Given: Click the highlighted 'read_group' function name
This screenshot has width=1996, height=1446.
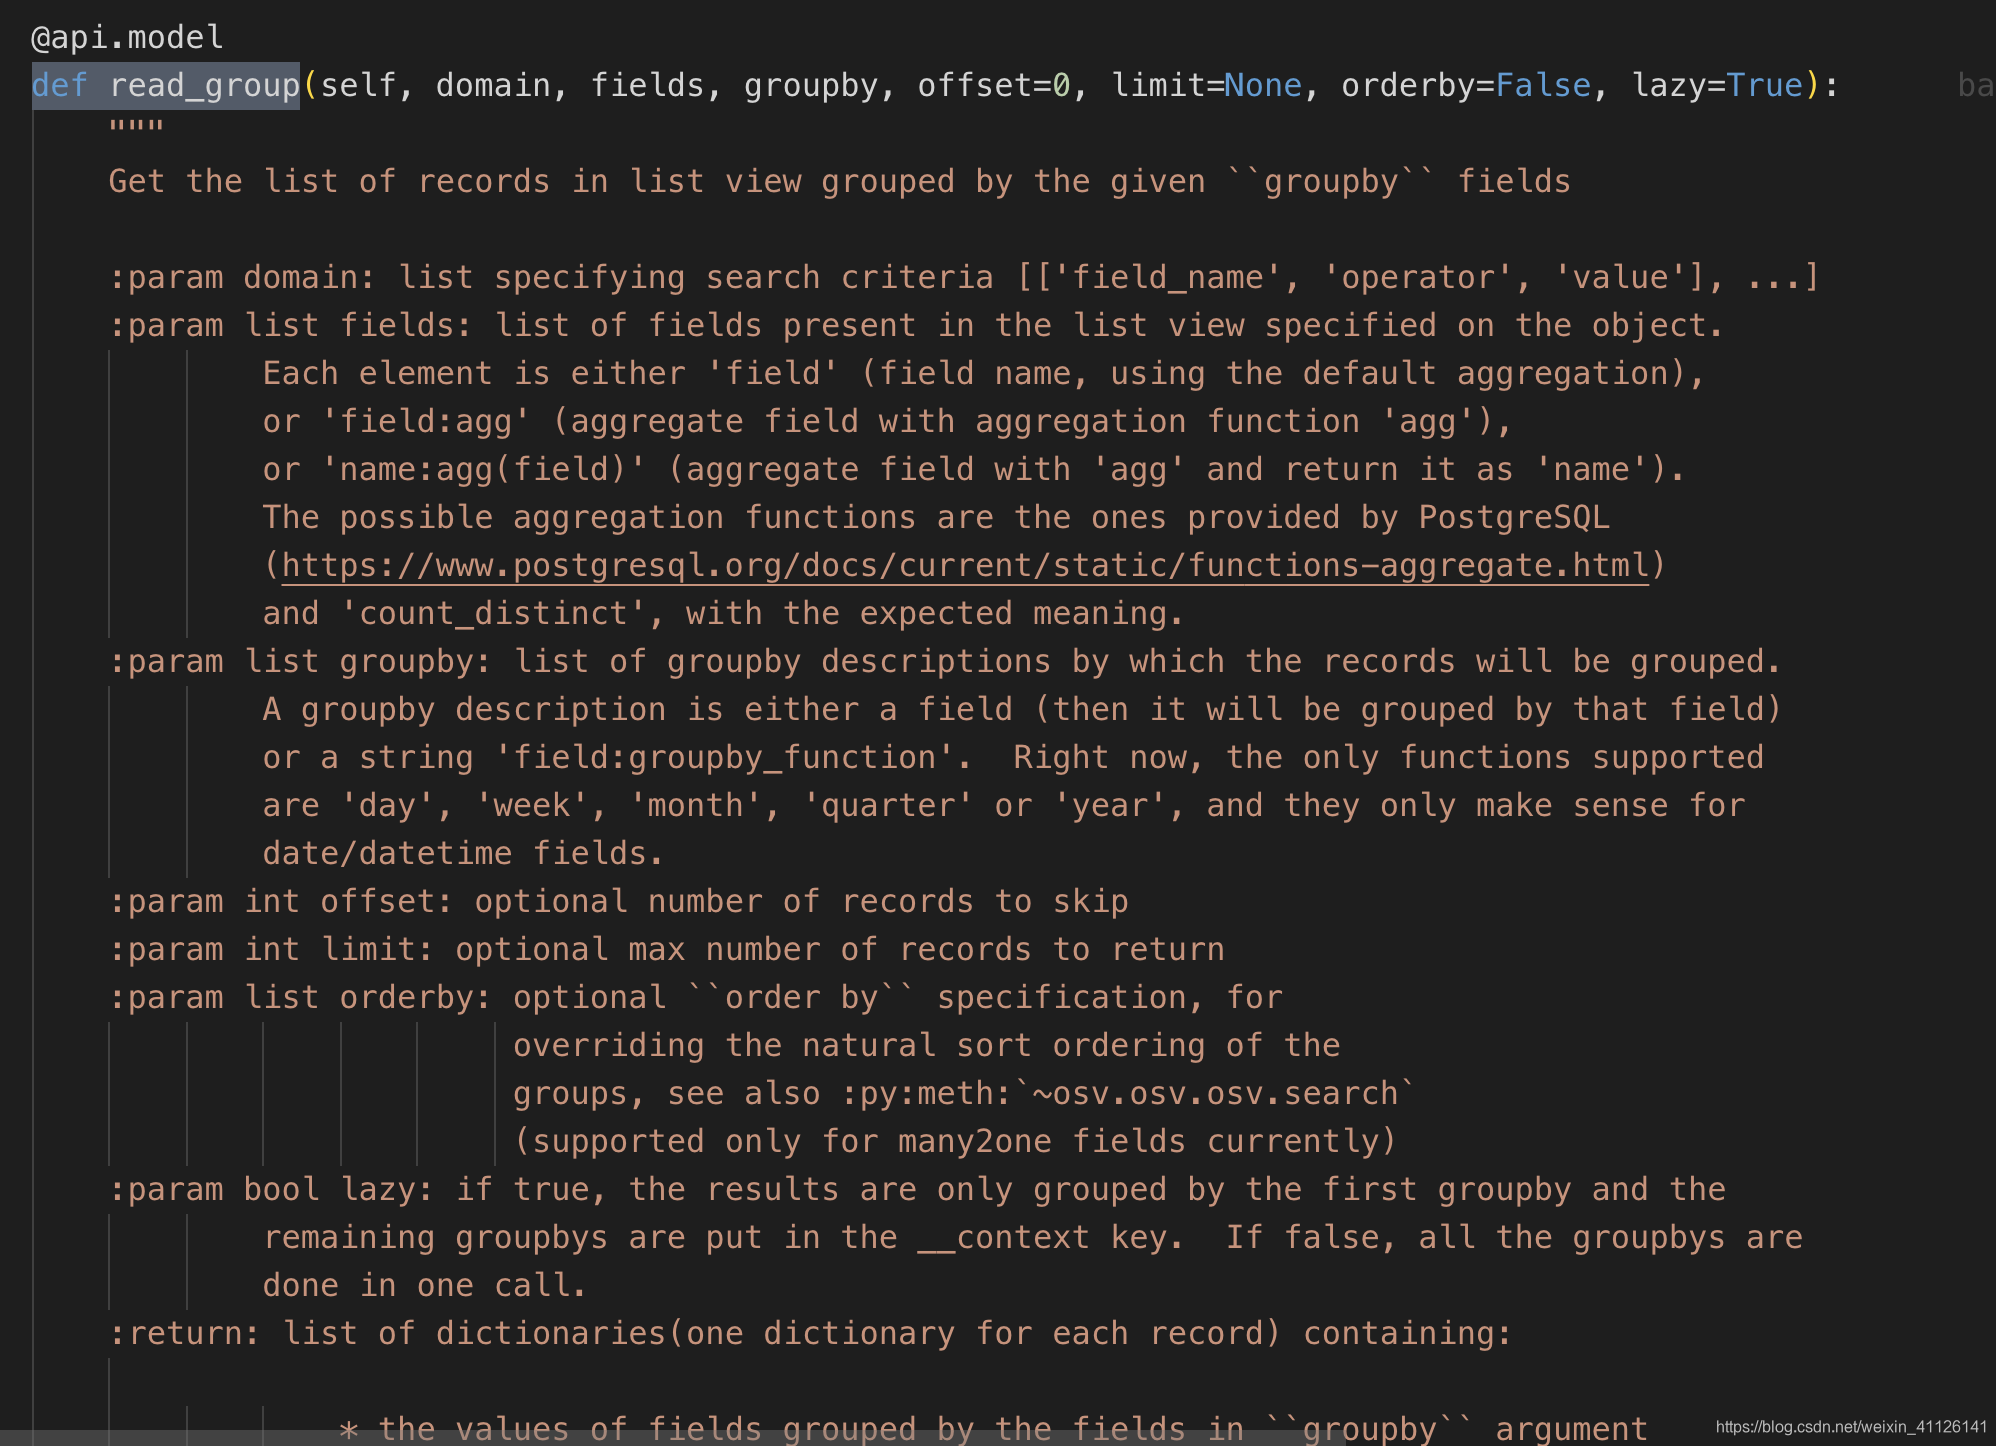Looking at the screenshot, I should pyautogui.click(x=204, y=86).
